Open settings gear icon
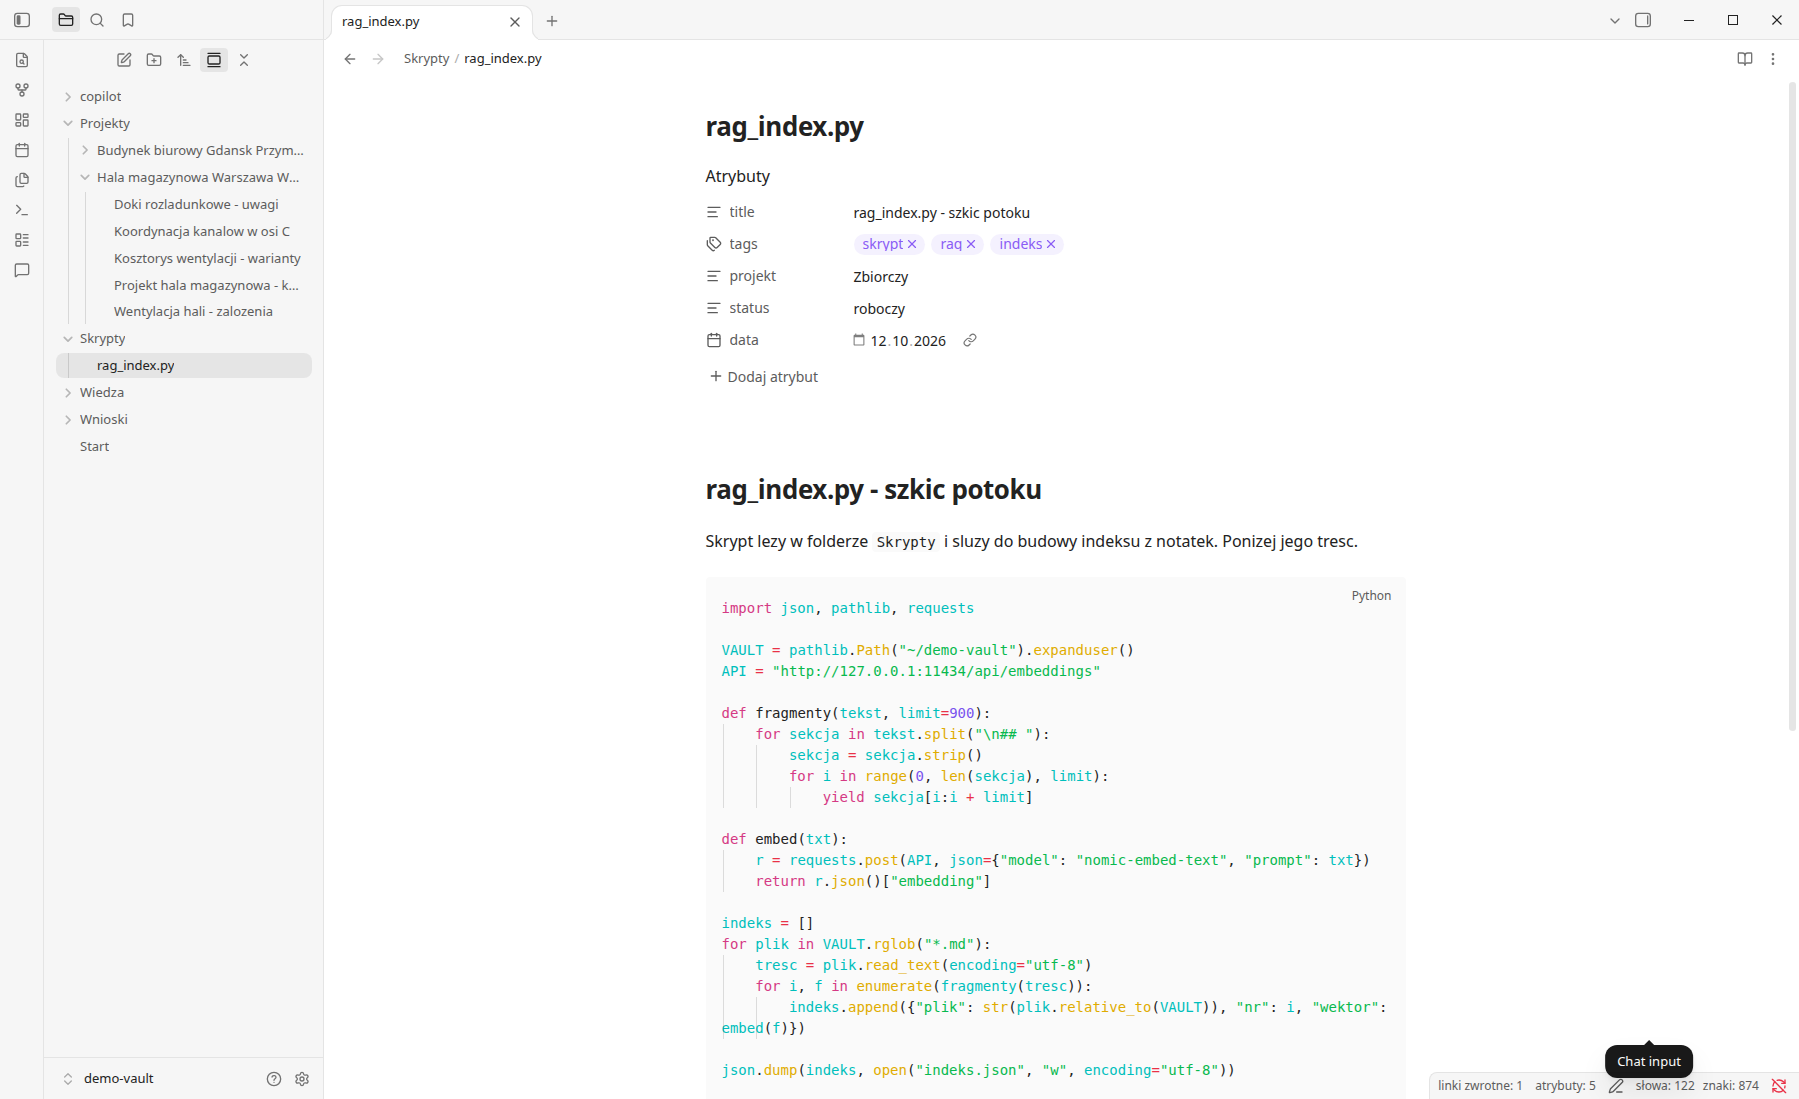1799x1099 pixels. (302, 1079)
